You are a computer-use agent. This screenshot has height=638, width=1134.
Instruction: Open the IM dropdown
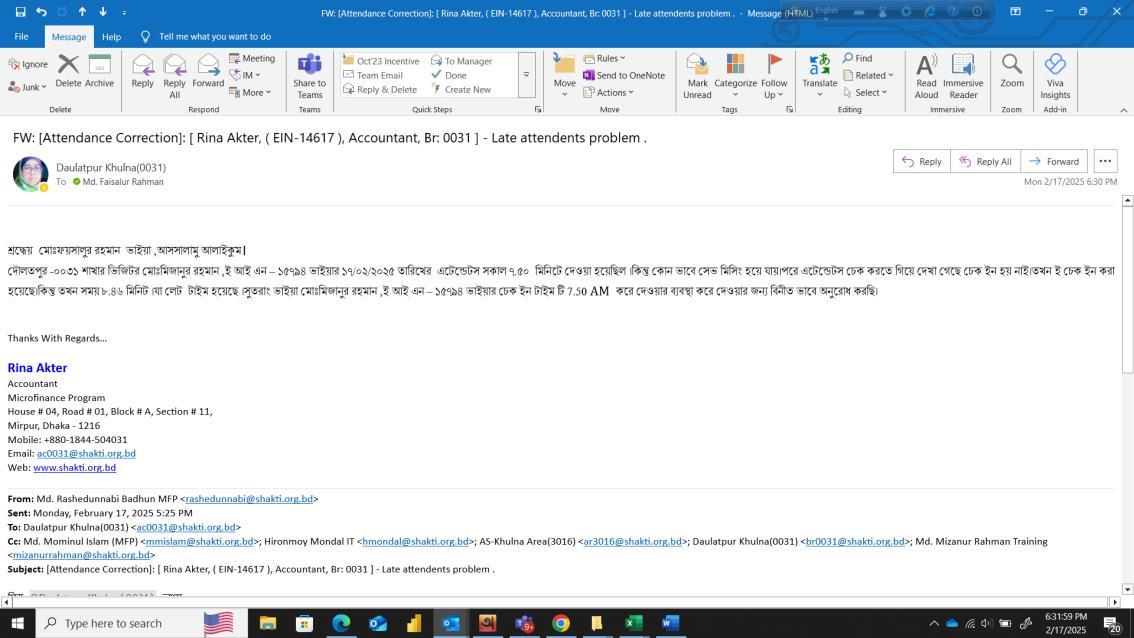[x=245, y=75]
